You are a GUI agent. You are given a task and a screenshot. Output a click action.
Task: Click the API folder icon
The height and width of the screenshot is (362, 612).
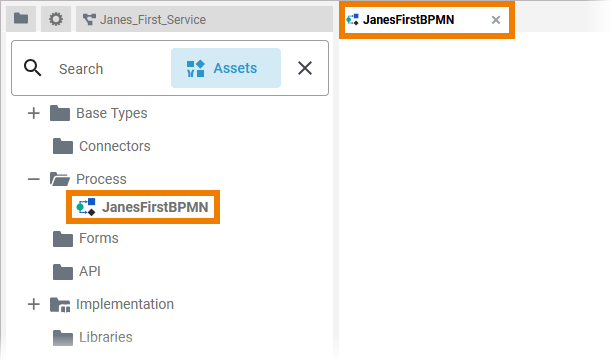click(63, 272)
